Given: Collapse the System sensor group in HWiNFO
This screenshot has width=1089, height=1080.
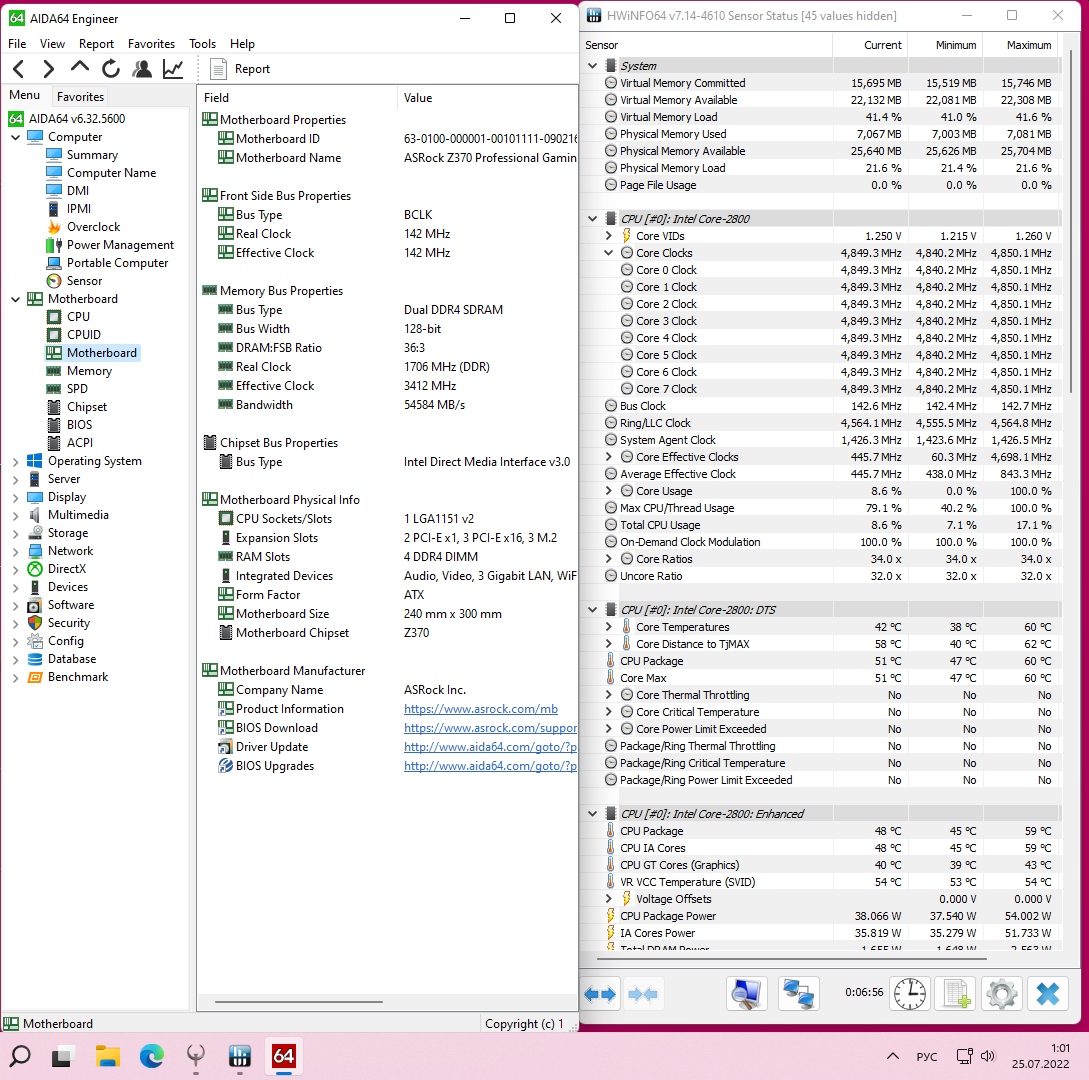Looking at the screenshot, I should [x=592, y=65].
